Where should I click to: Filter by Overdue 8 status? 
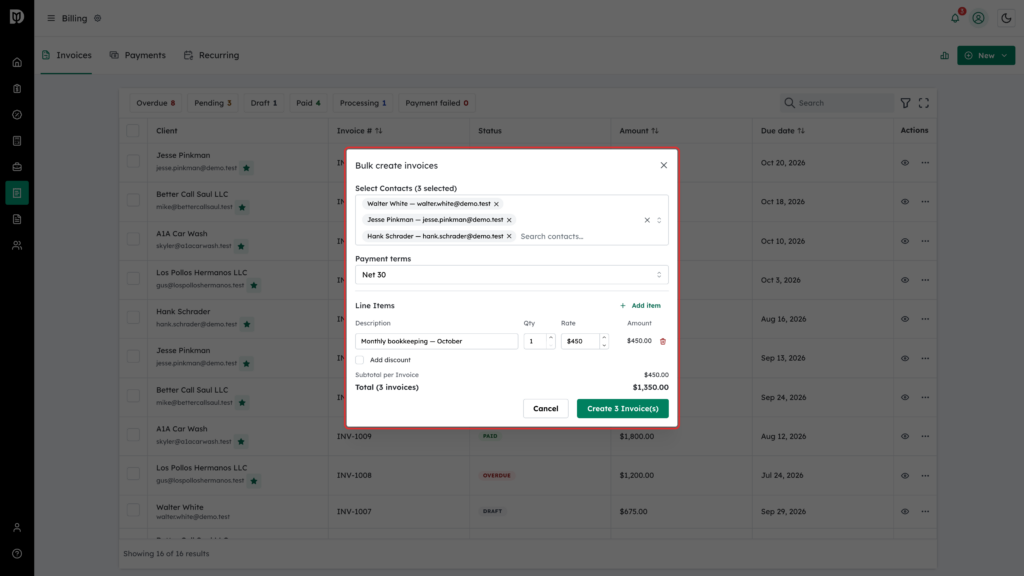pos(155,103)
